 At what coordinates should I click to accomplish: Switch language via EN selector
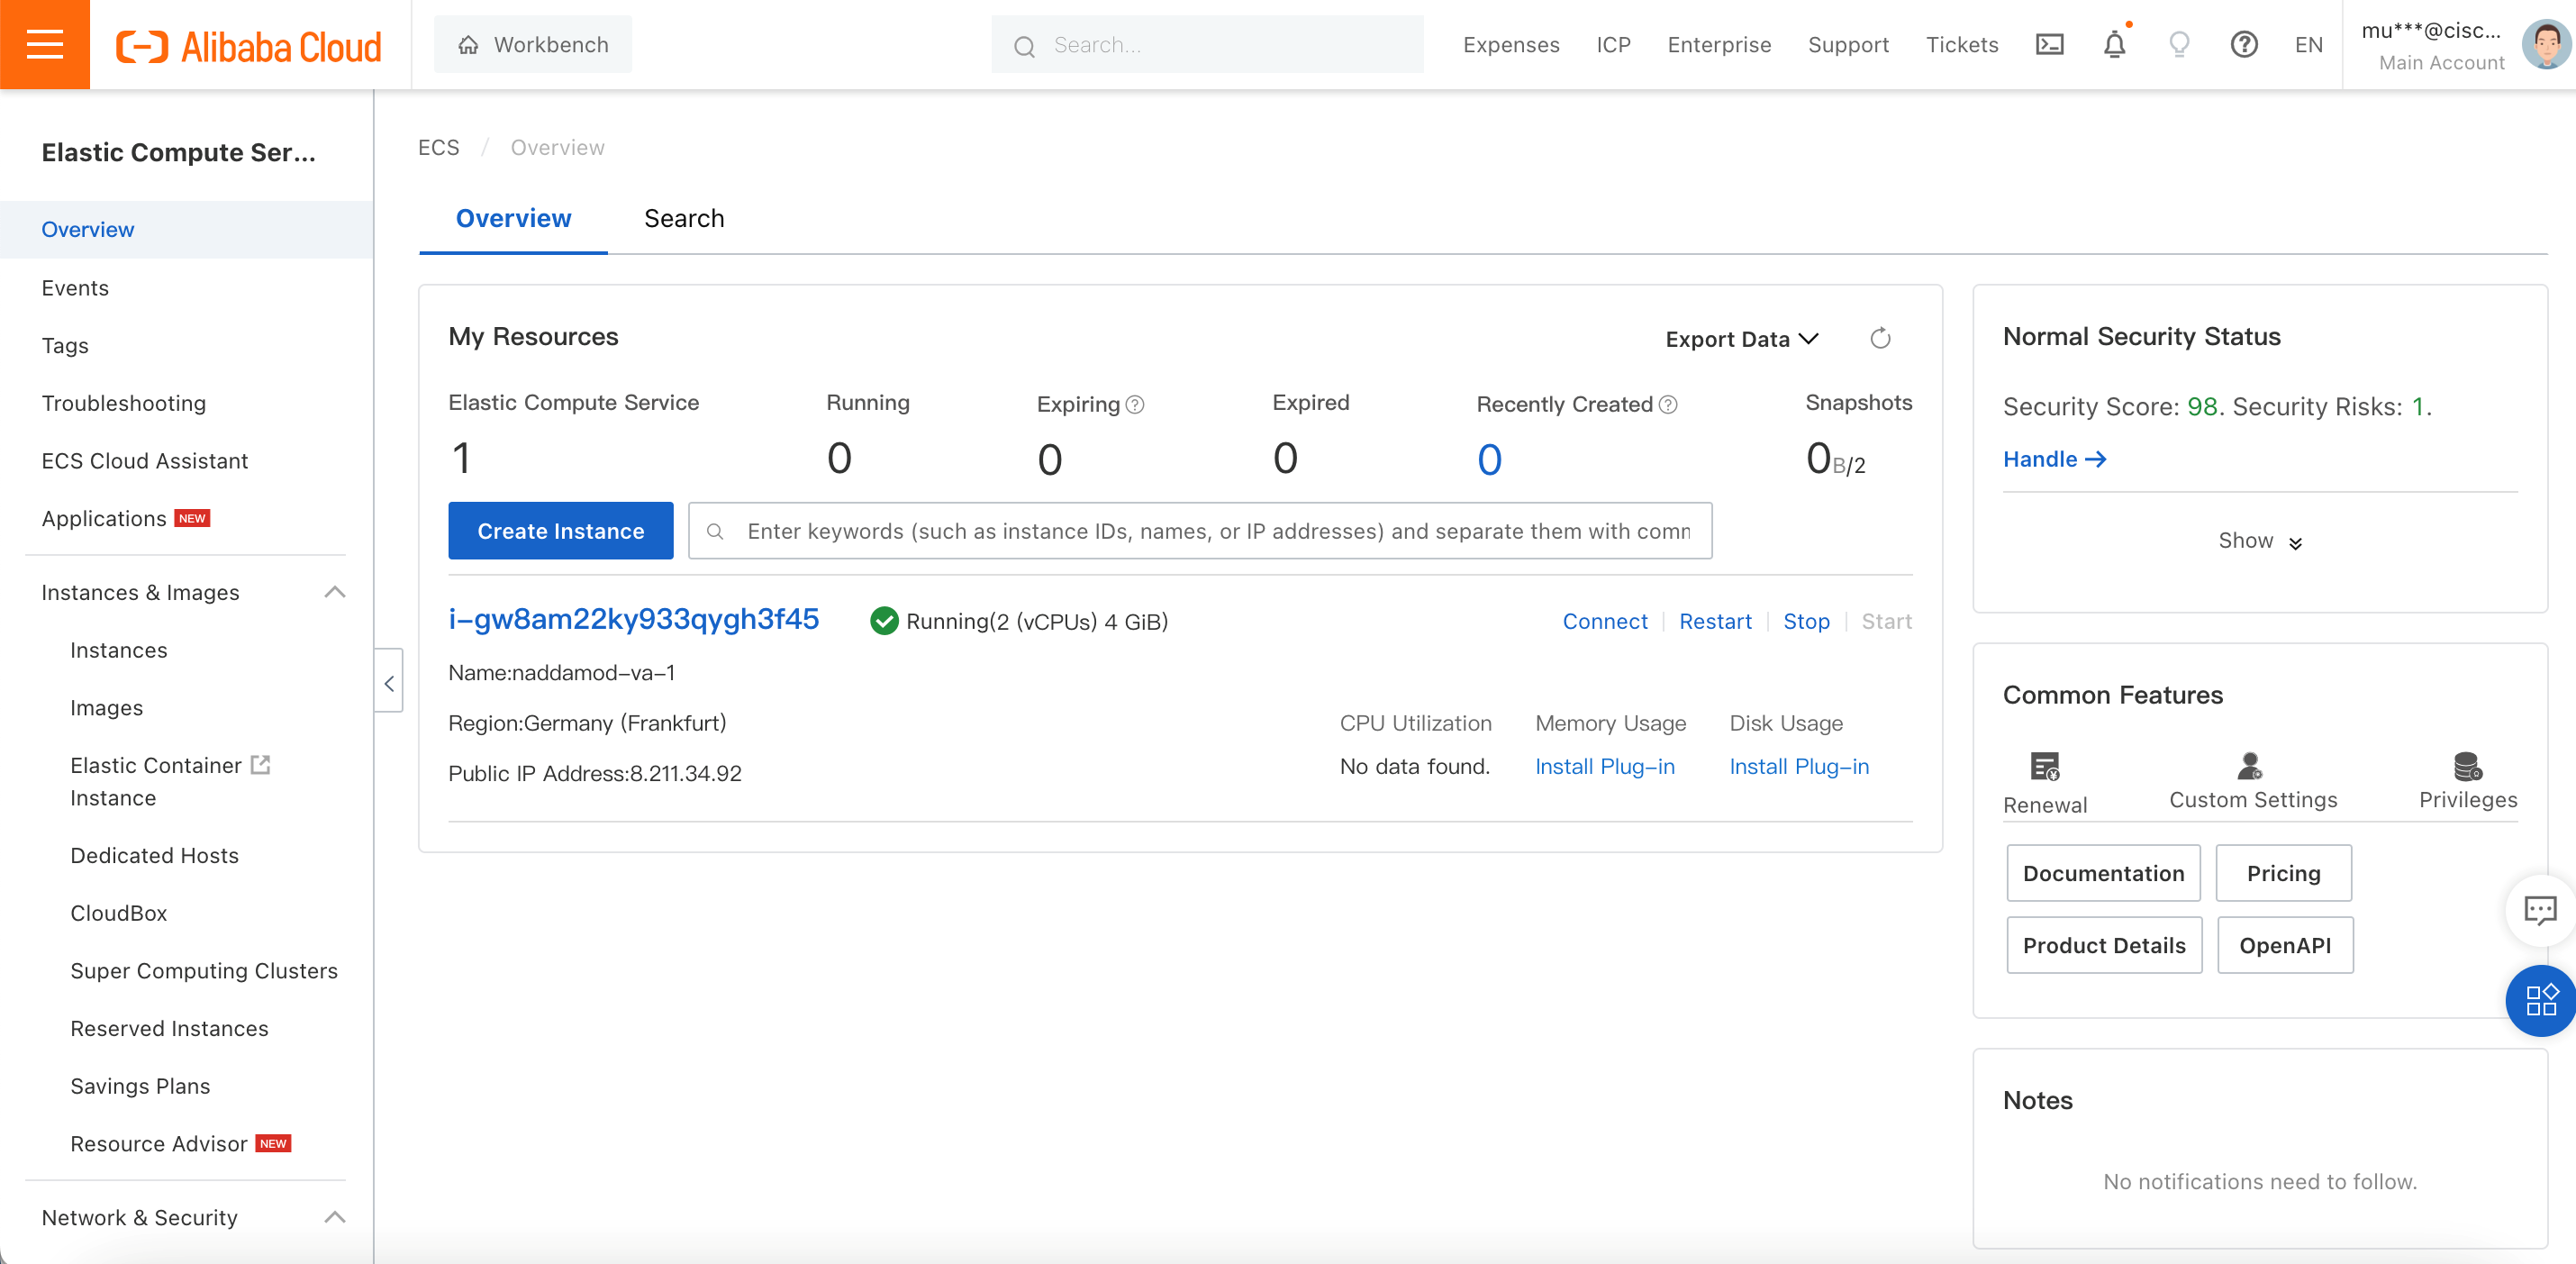(x=2308, y=45)
